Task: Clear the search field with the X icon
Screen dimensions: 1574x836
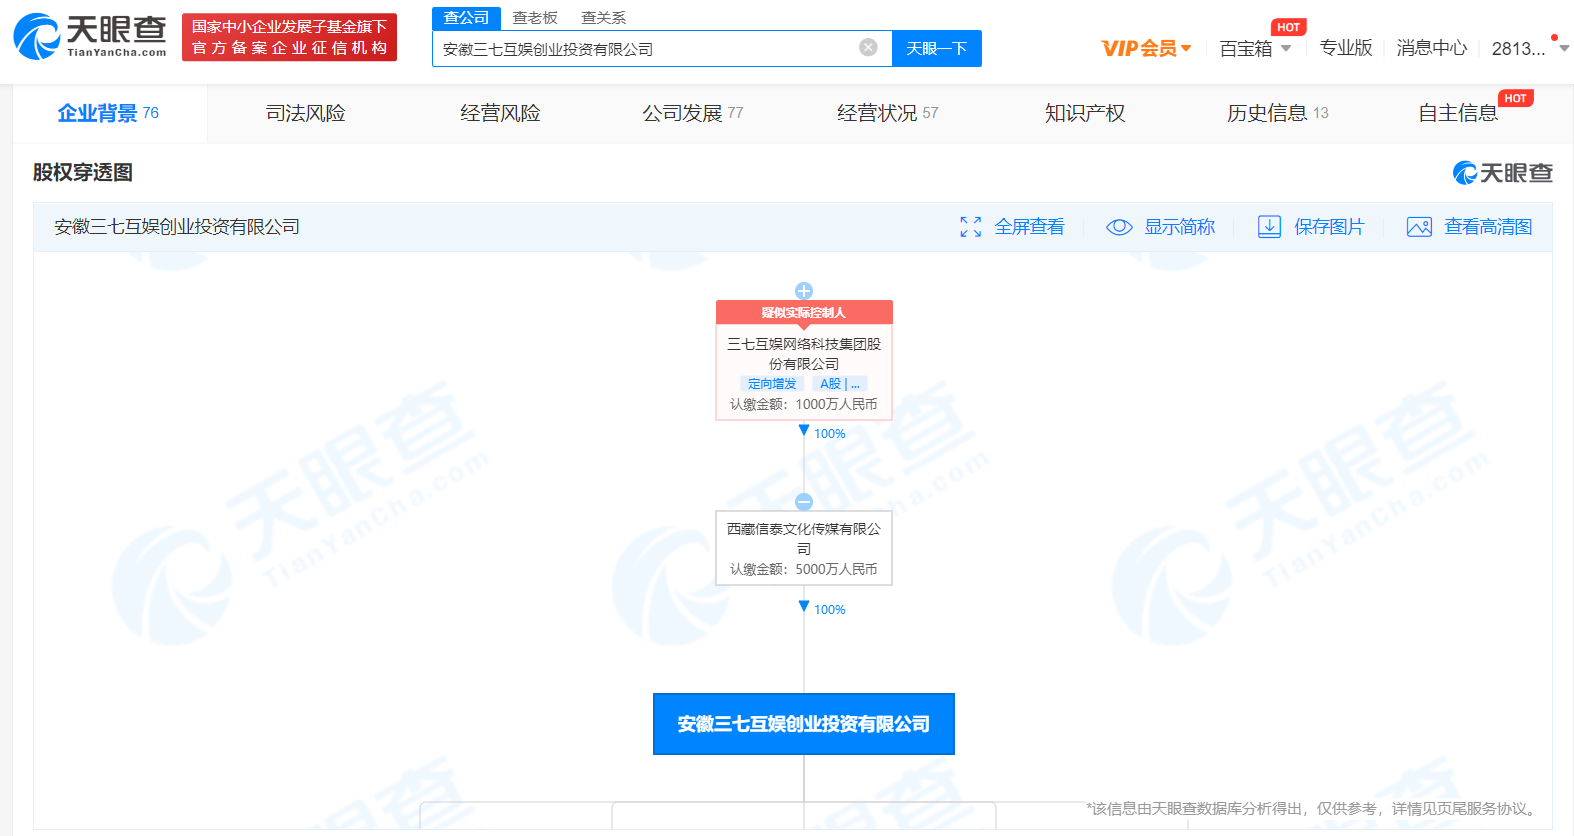Action: point(868,47)
